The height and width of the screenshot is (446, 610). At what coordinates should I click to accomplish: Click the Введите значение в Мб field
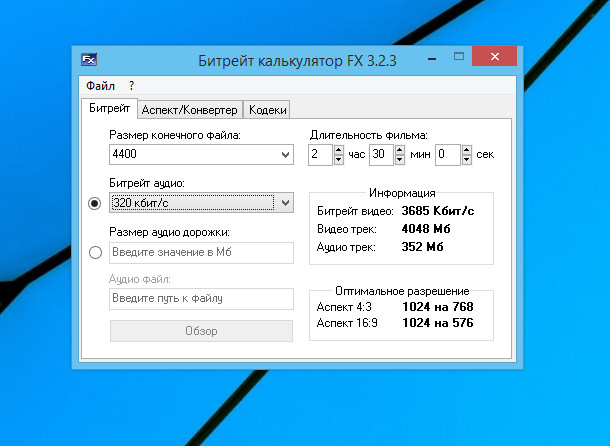pos(202,253)
